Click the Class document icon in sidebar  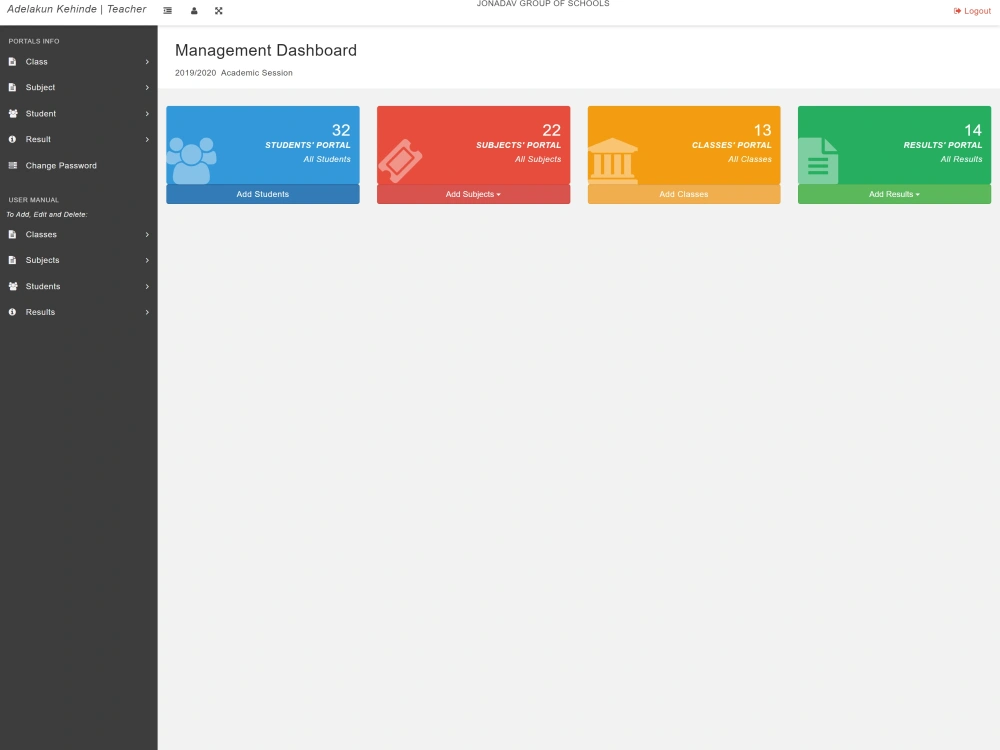coord(12,62)
